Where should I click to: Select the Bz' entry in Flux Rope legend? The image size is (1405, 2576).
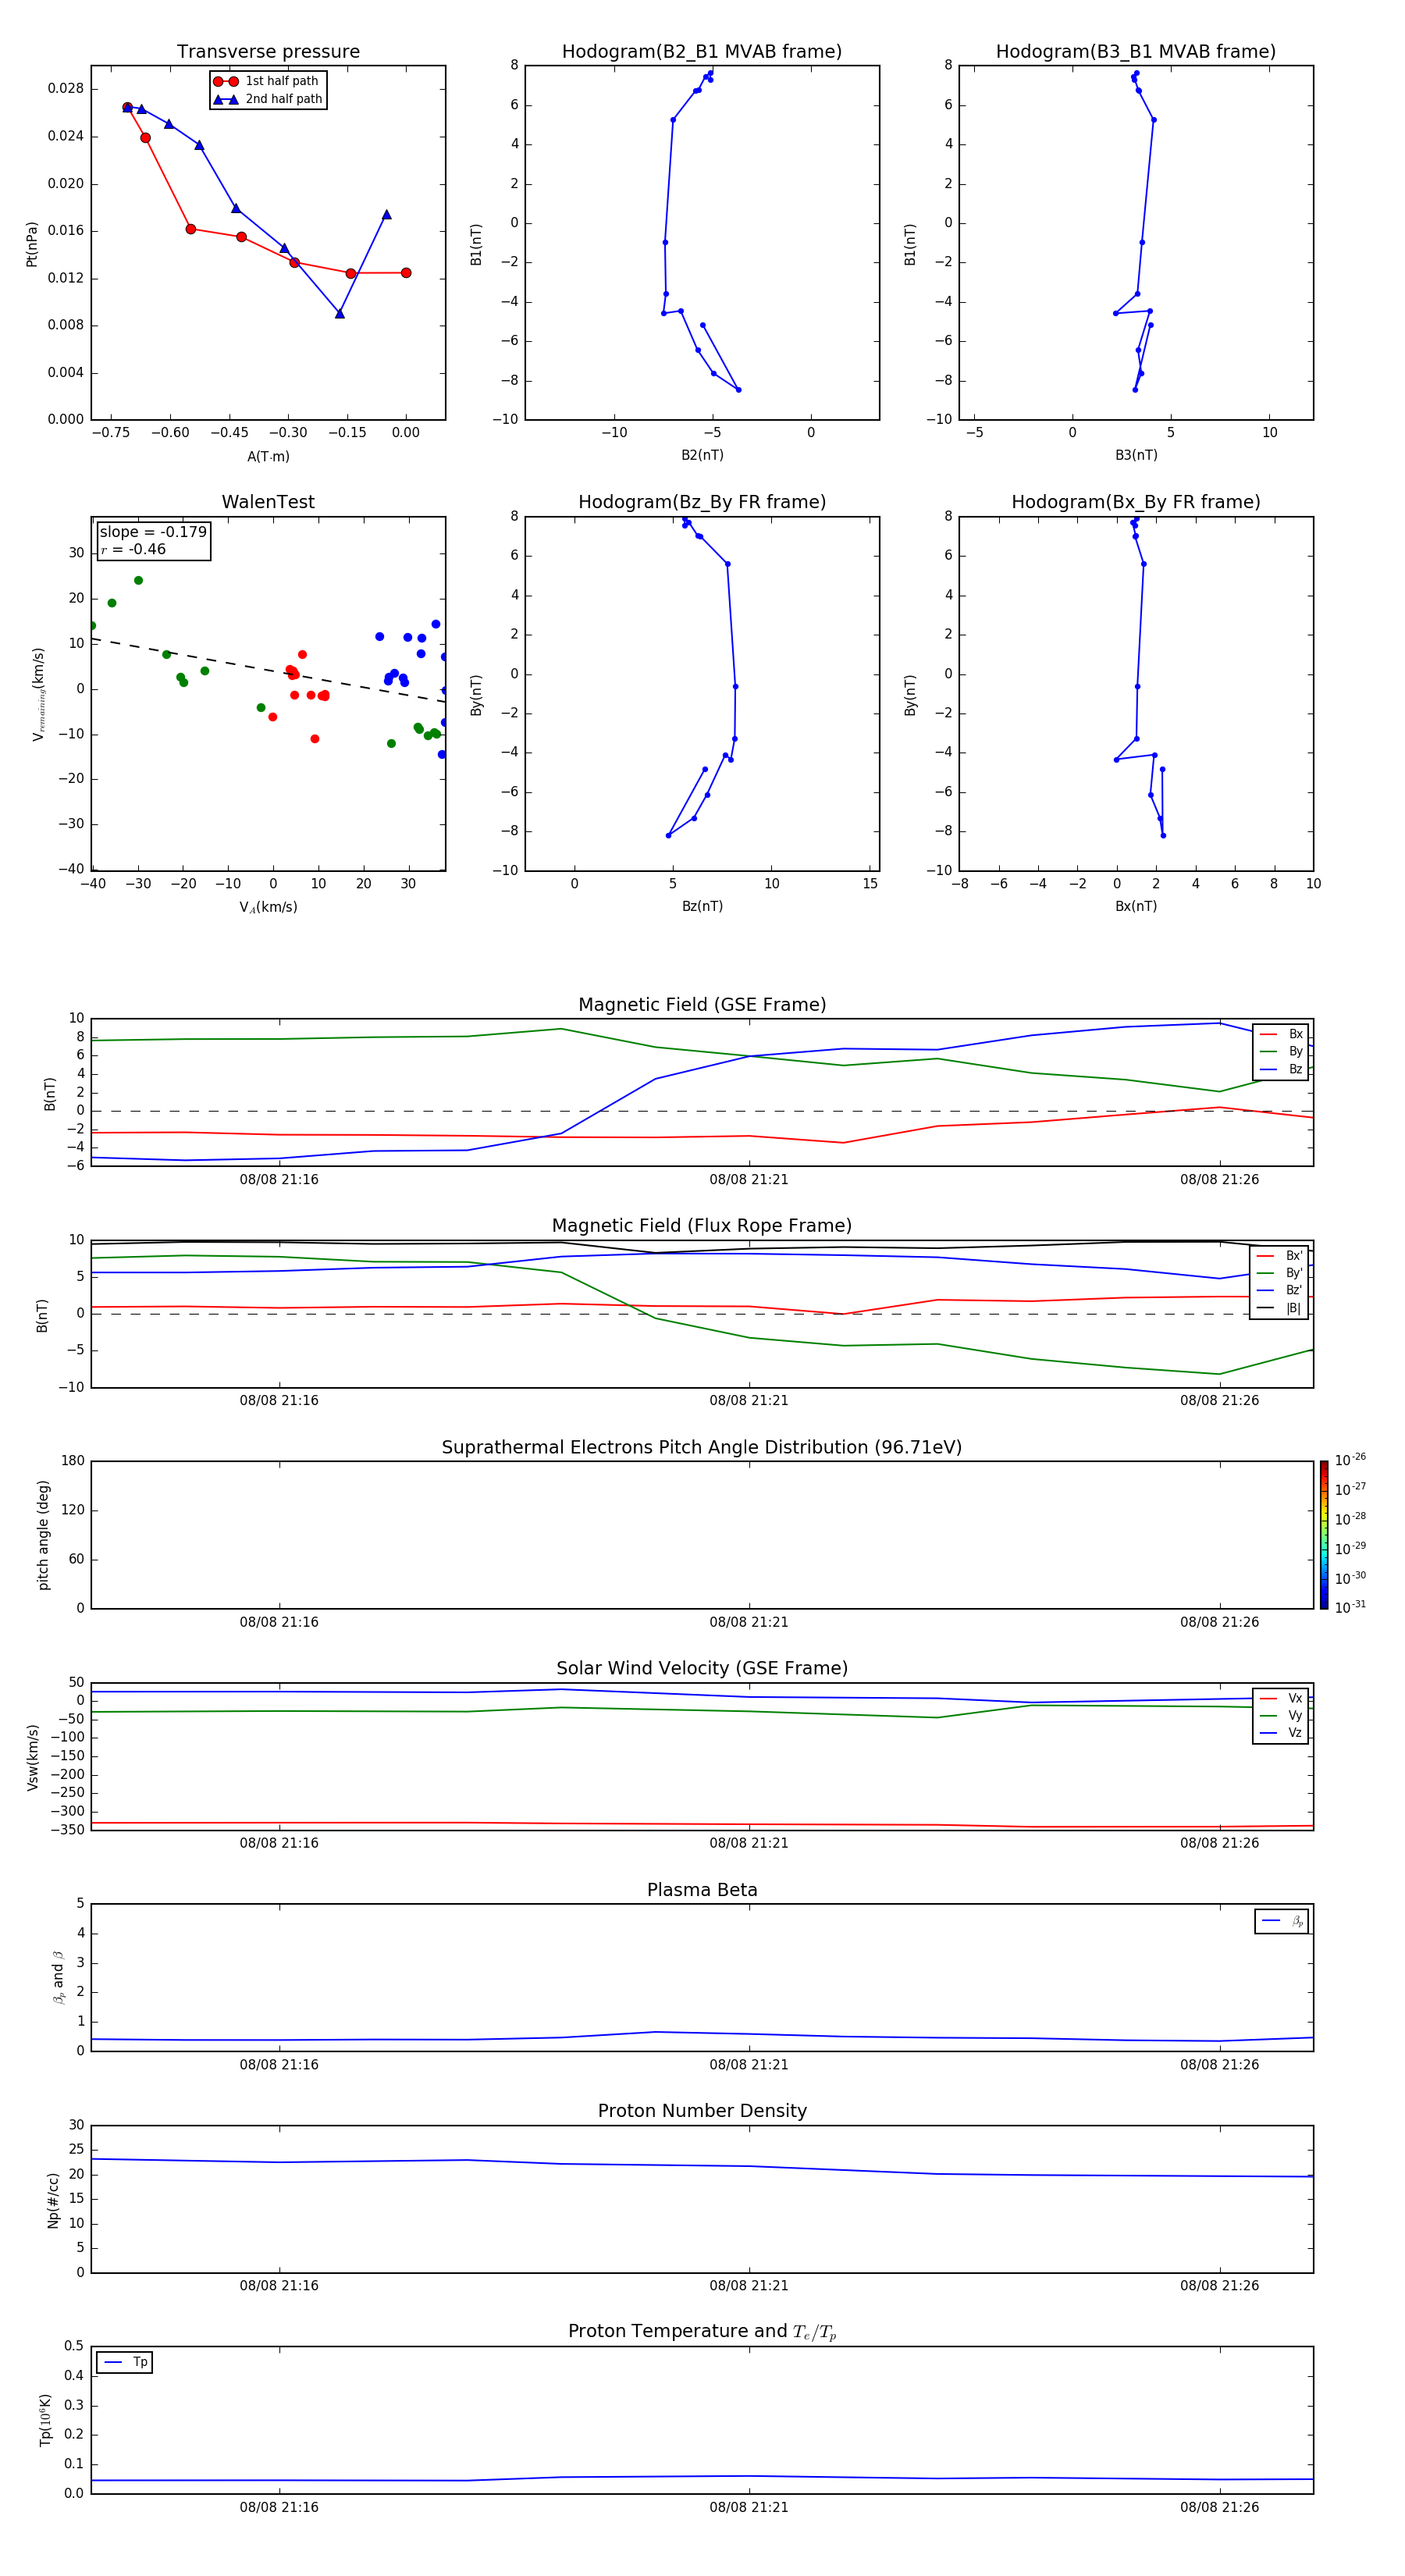1280,1290
